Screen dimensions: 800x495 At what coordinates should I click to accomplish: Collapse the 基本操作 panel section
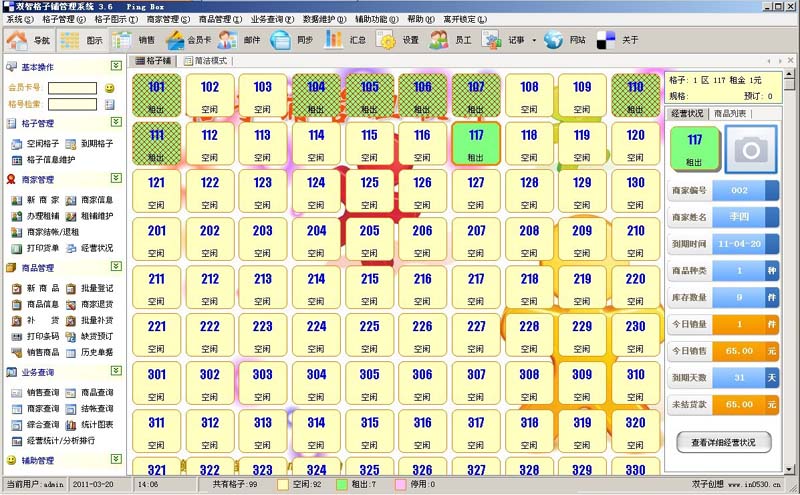[116, 66]
